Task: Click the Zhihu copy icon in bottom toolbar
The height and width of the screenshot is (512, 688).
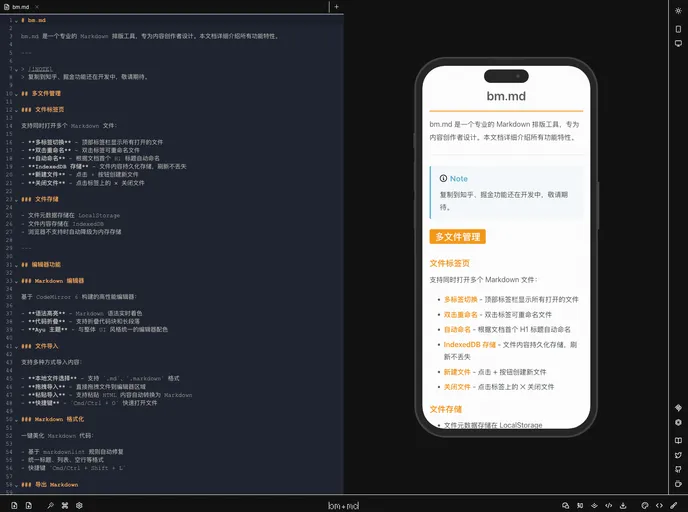Action: (x=580, y=505)
